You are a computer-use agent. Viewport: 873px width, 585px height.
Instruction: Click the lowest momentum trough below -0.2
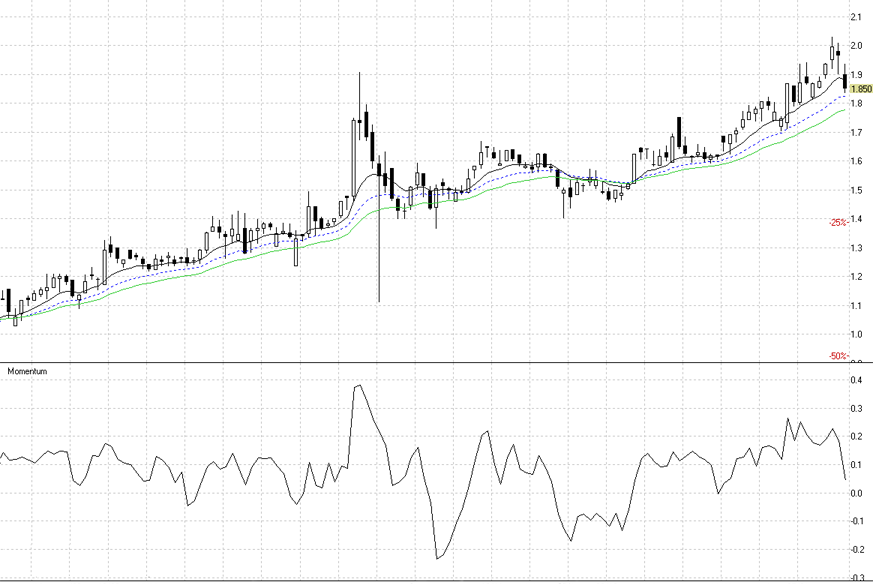[437, 558]
